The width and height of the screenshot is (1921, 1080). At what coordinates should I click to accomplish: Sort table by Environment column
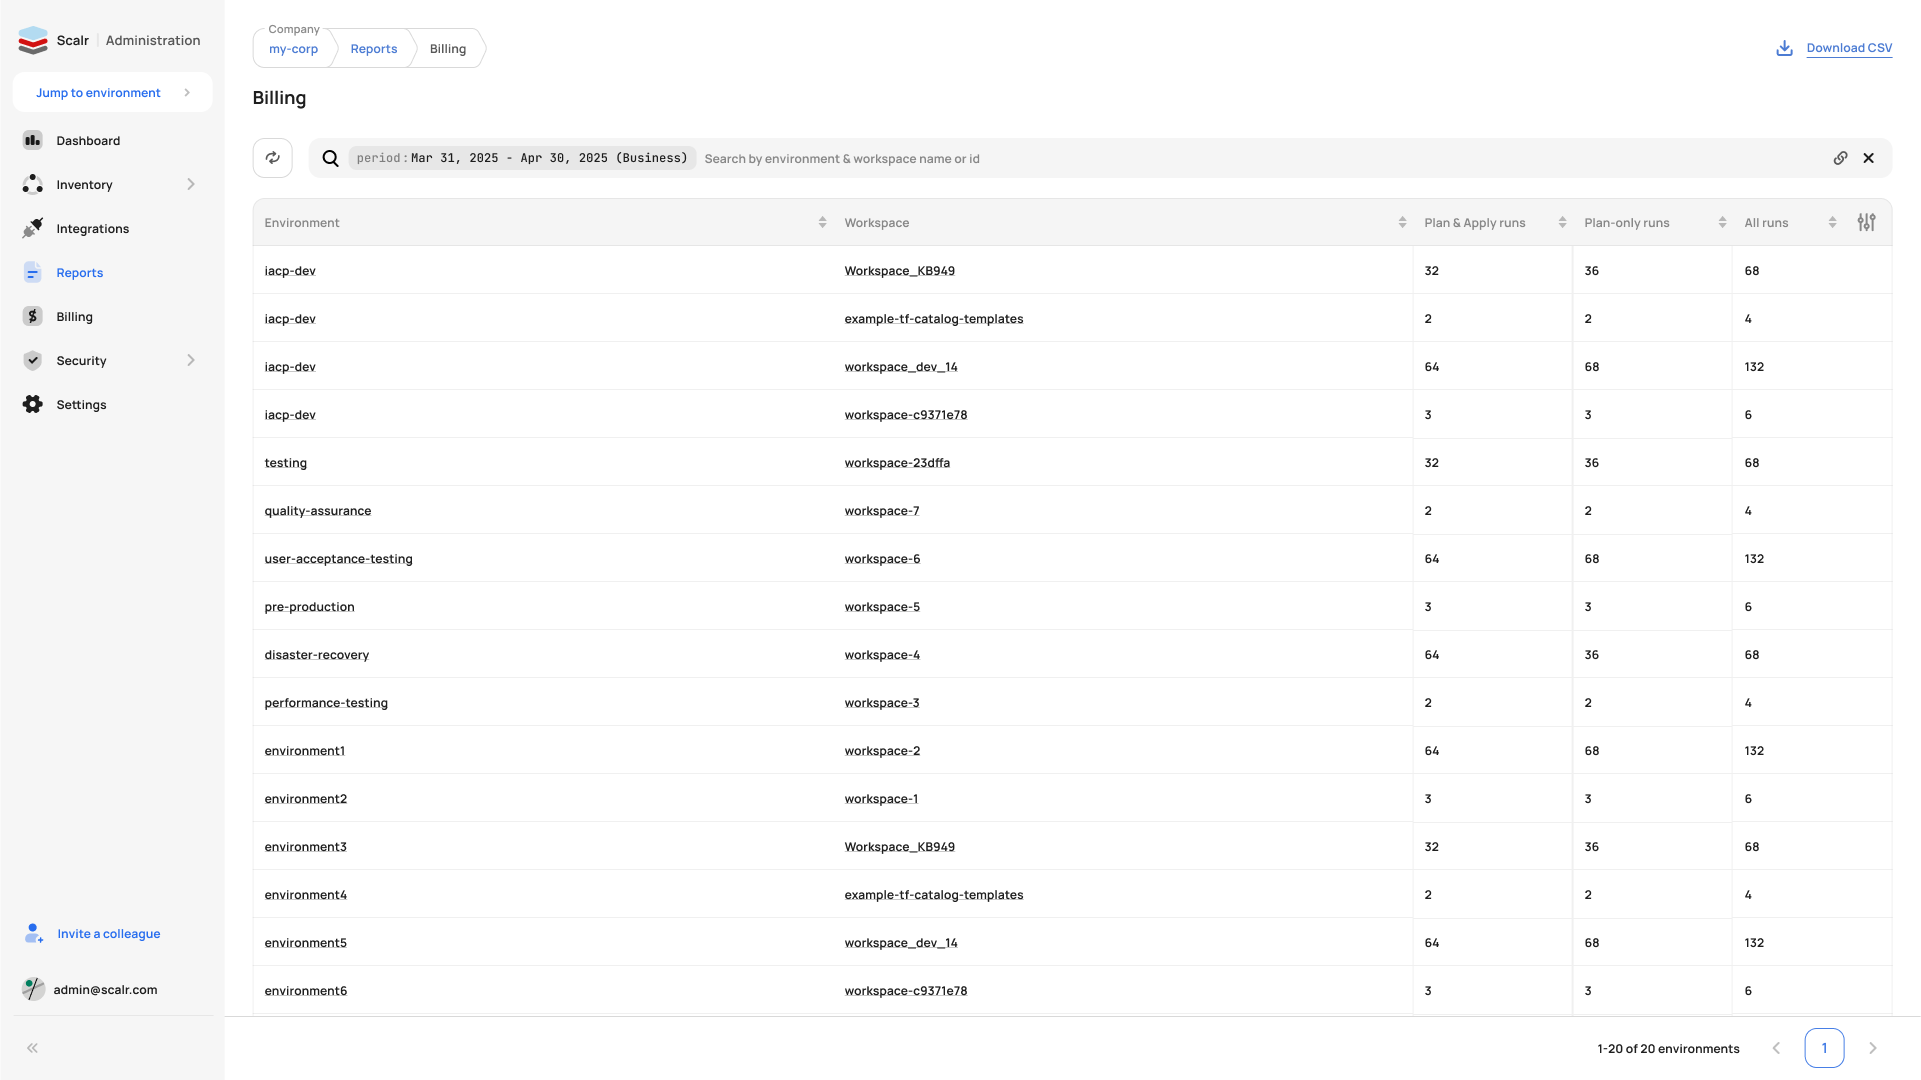click(822, 222)
